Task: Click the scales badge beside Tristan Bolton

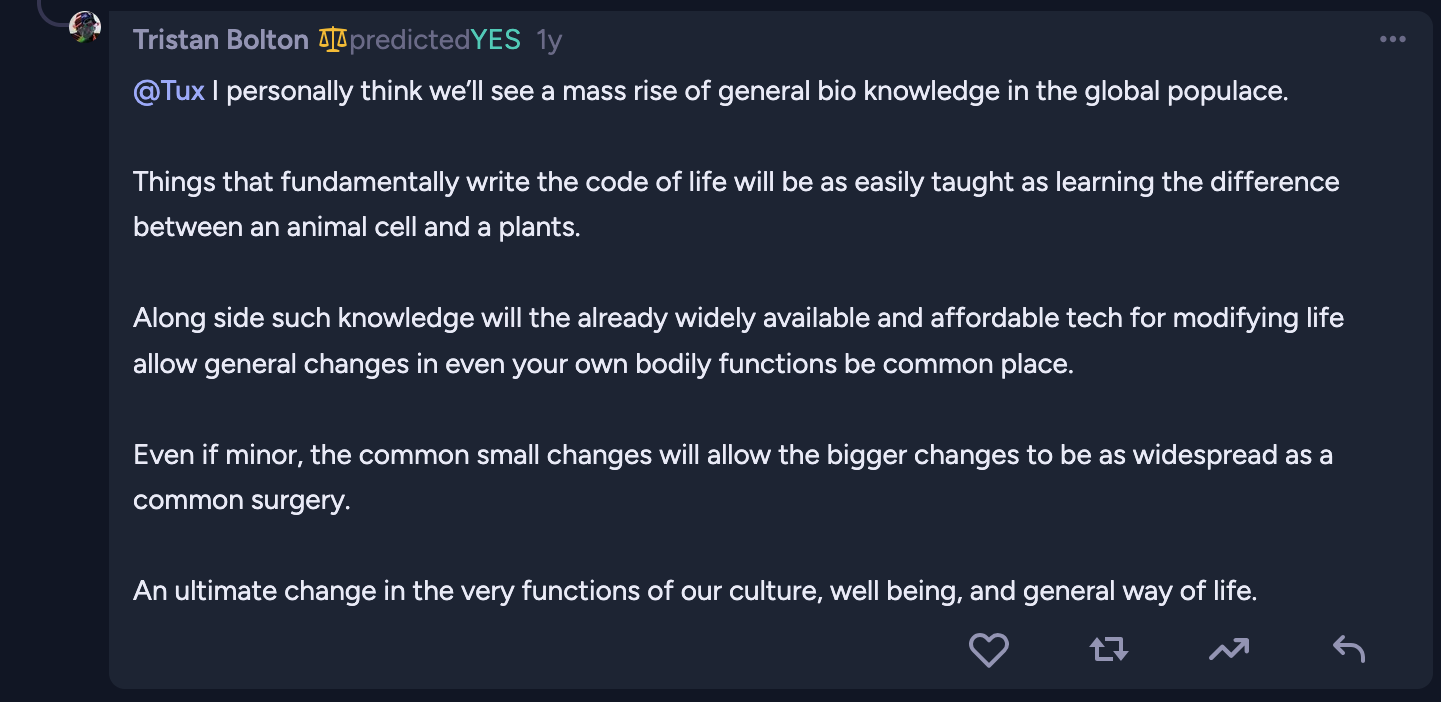Action: tap(333, 40)
